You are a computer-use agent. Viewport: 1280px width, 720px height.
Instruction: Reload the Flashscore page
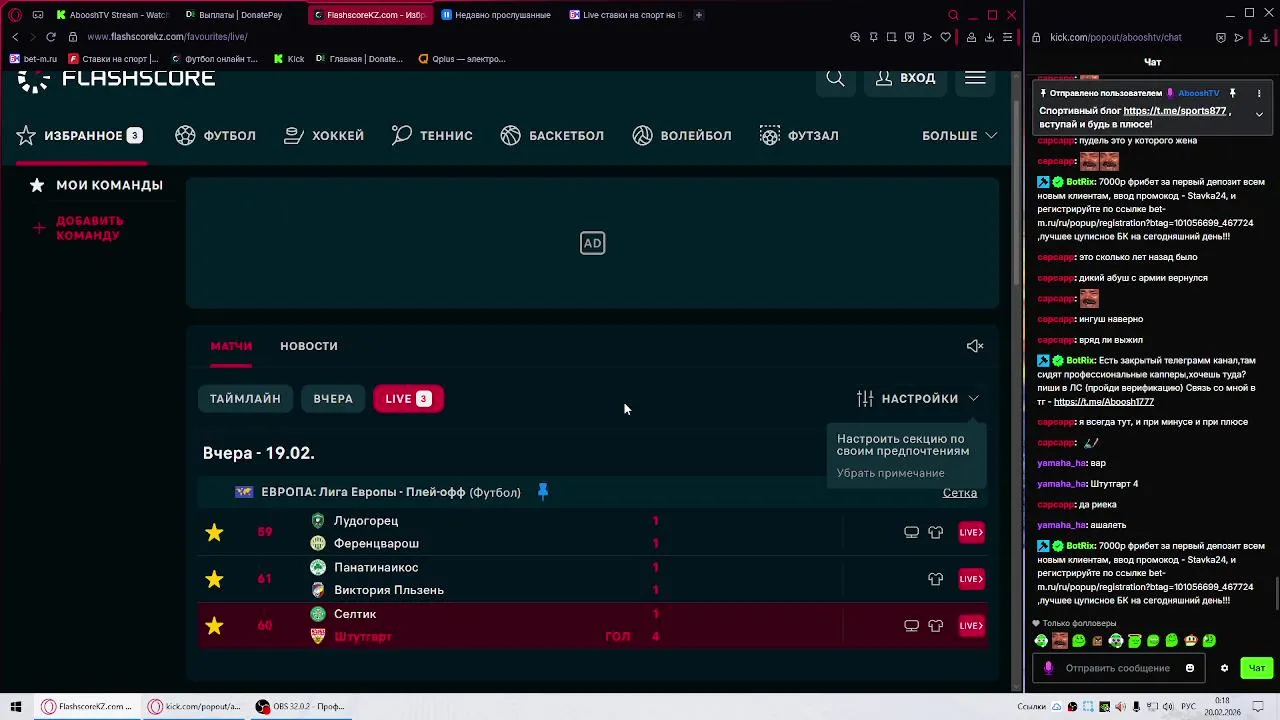[50, 37]
